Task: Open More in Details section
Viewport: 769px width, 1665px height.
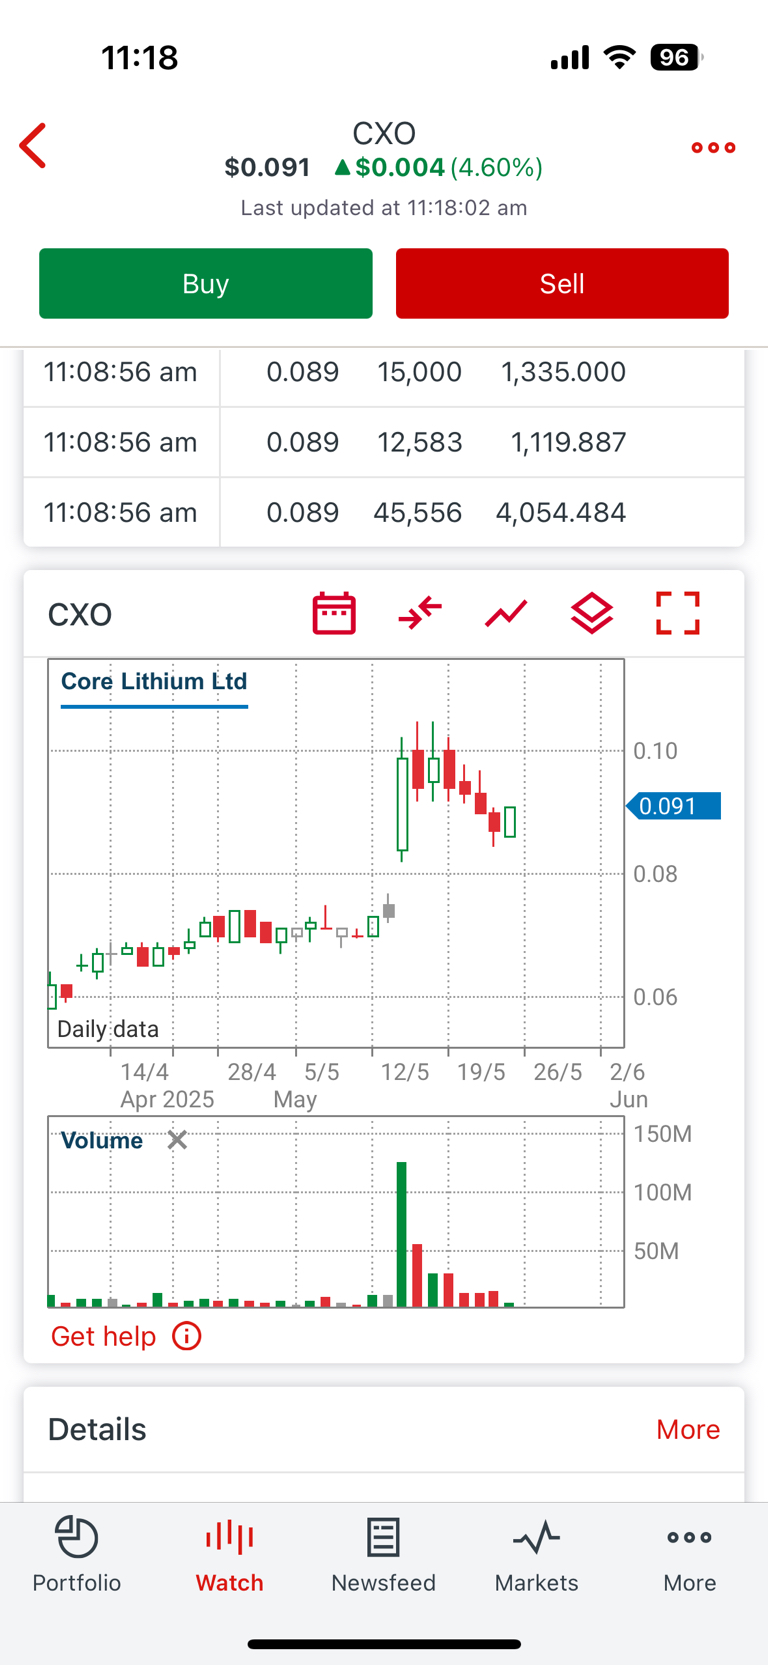Action: [688, 1430]
